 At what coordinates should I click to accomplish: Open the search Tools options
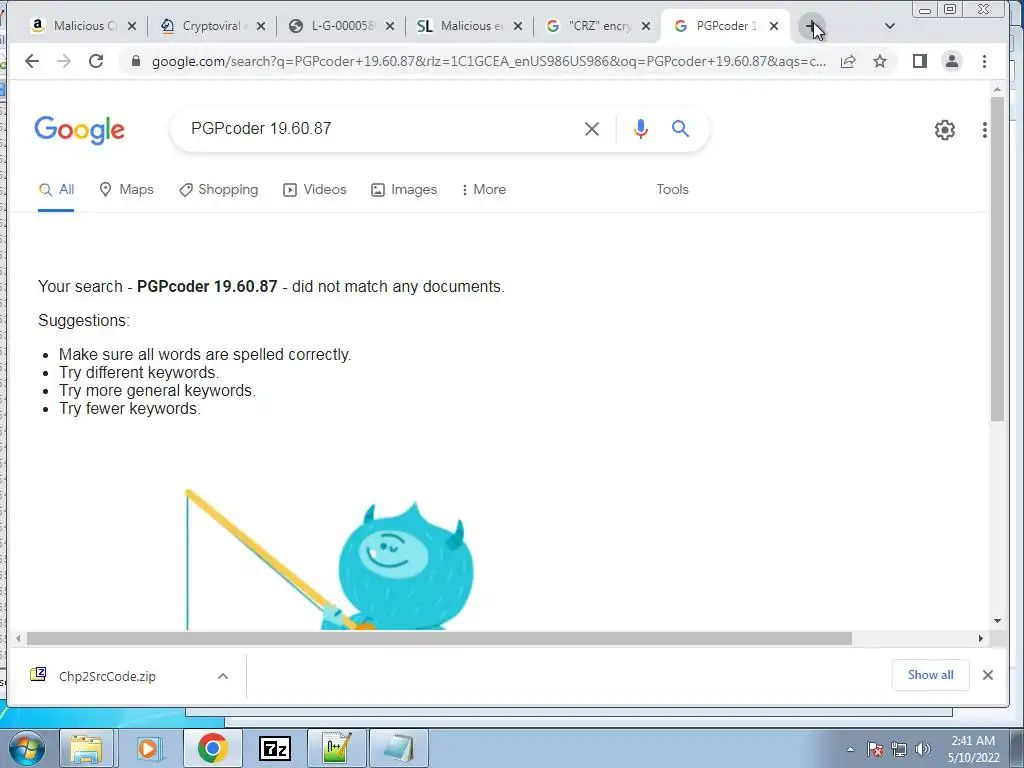click(672, 189)
